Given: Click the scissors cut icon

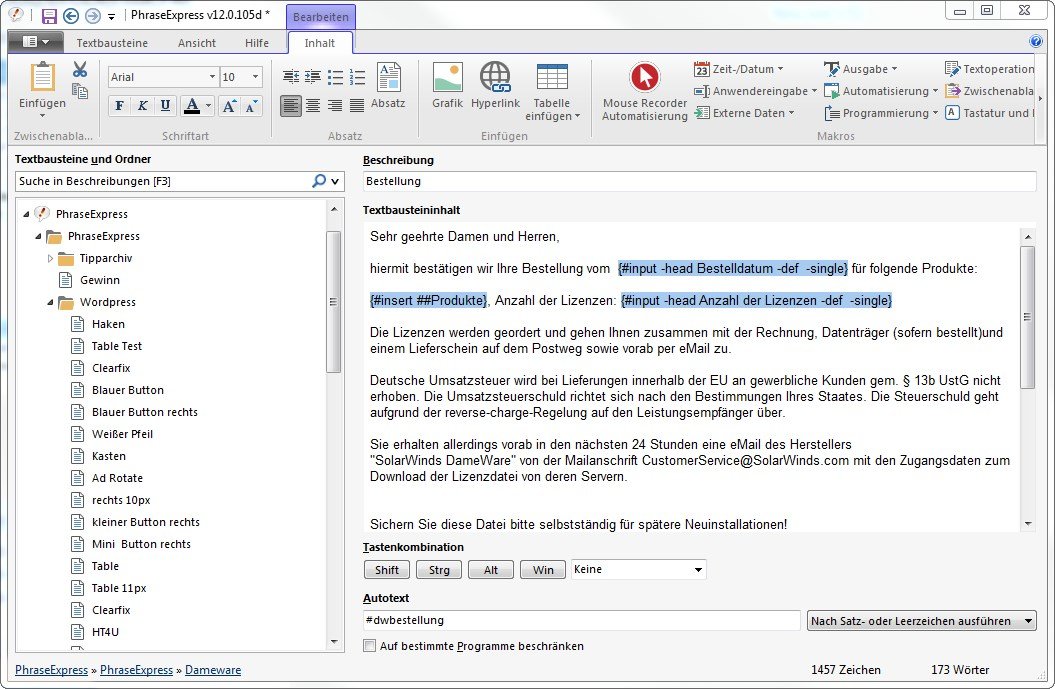Looking at the screenshot, I should [x=80, y=69].
